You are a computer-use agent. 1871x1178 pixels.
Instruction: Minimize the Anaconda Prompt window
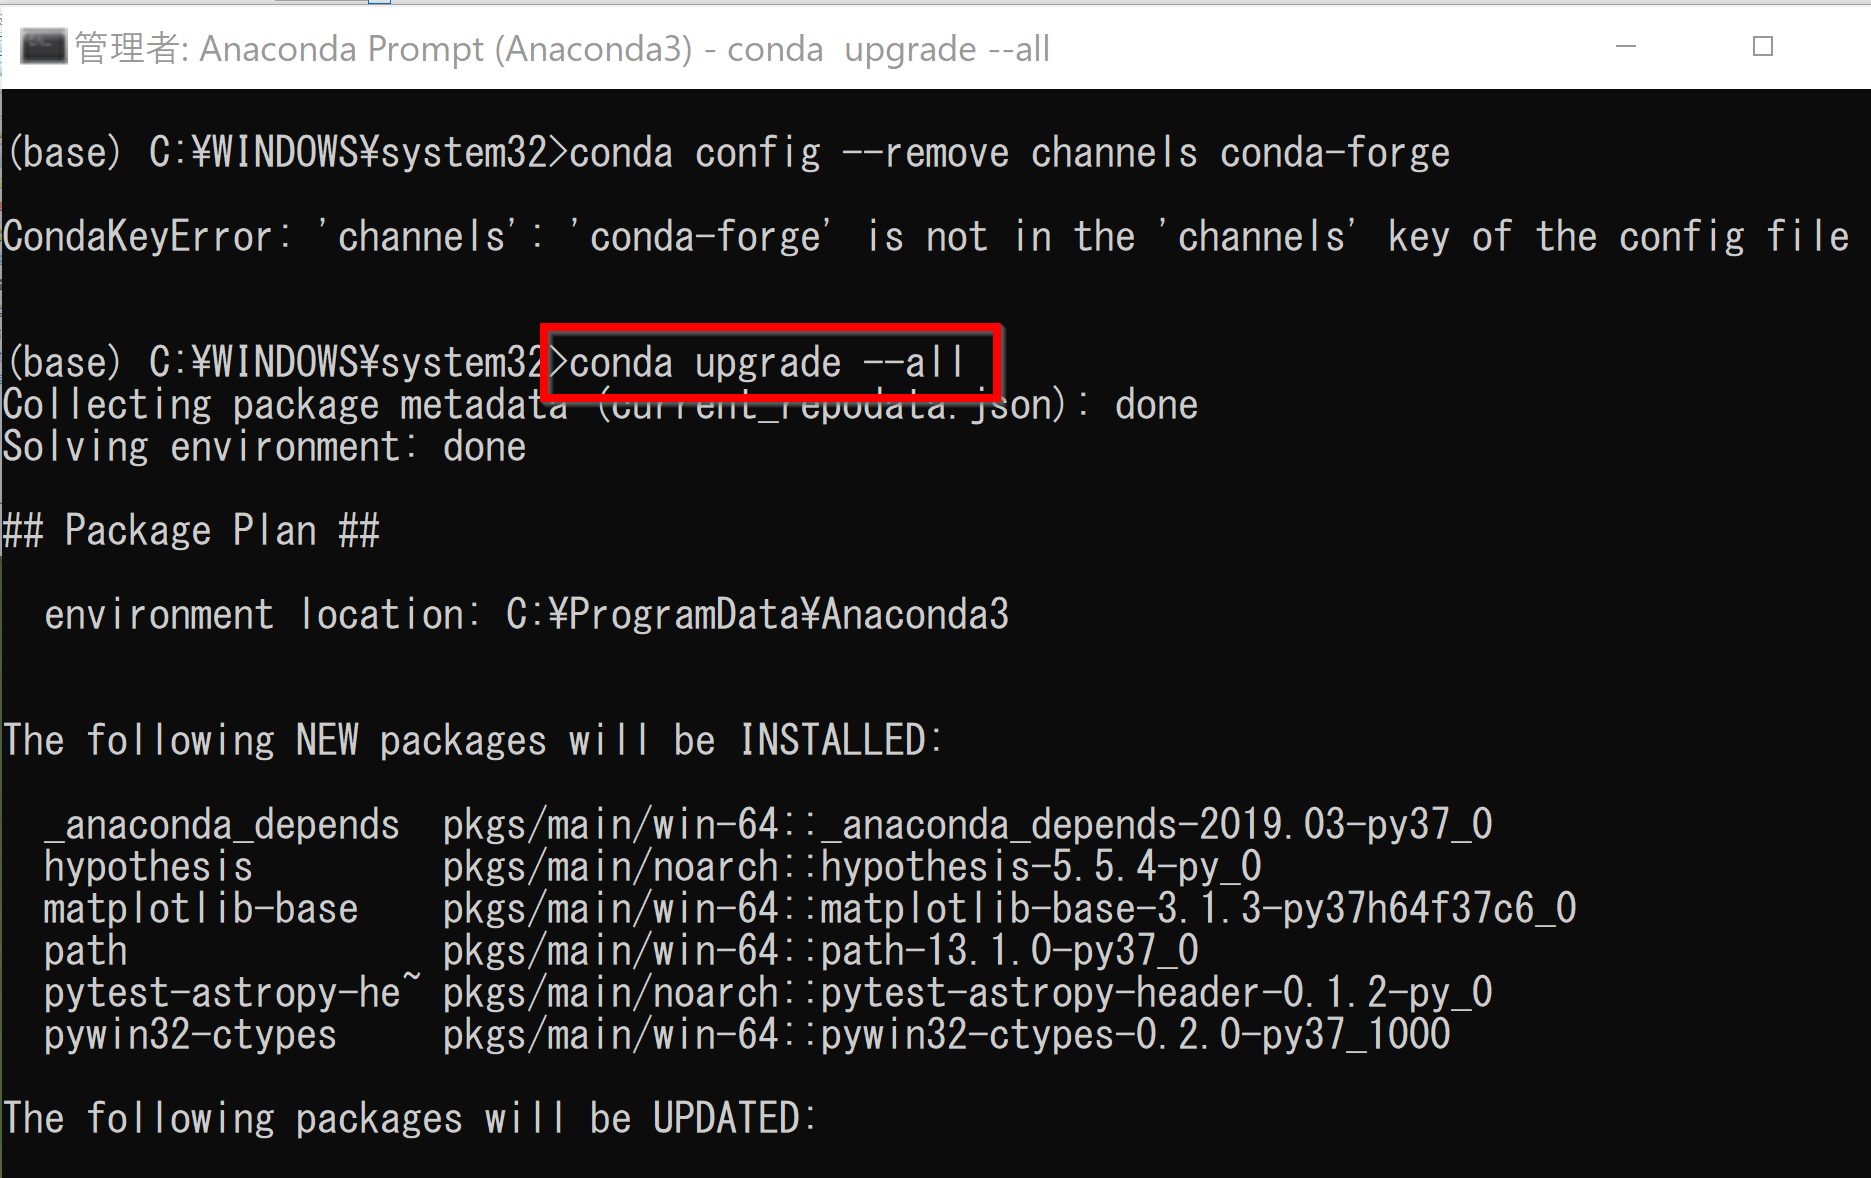click(x=1626, y=47)
